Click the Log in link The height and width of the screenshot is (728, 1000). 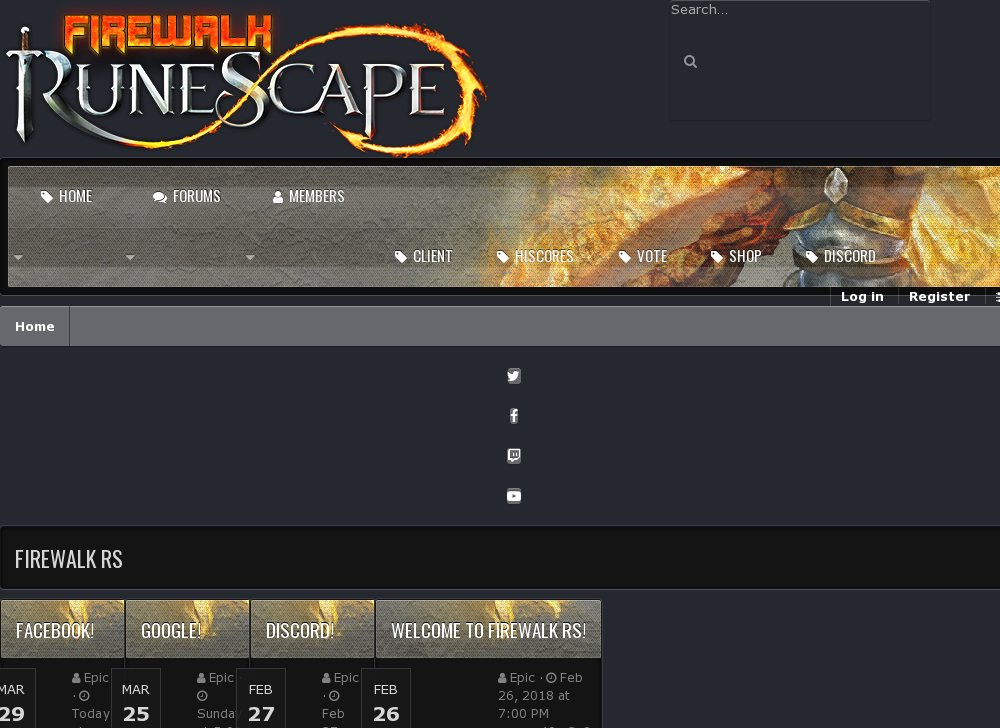pos(862,296)
